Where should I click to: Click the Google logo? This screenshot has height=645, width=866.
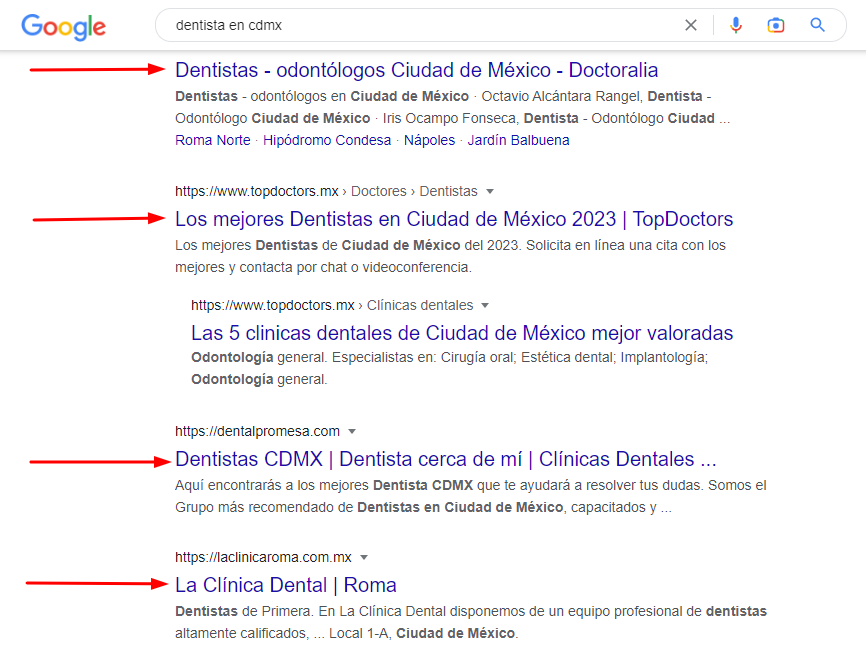64,27
